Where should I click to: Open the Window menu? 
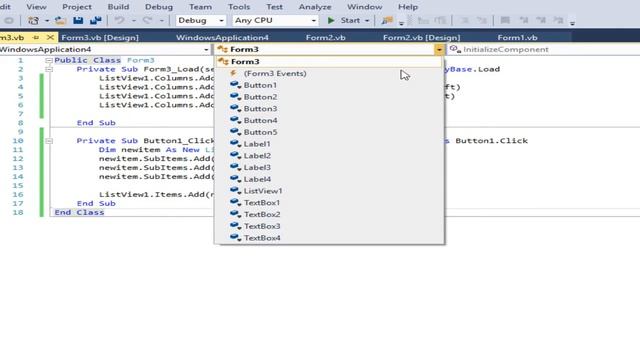pyautogui.click(x=364, y=7)
